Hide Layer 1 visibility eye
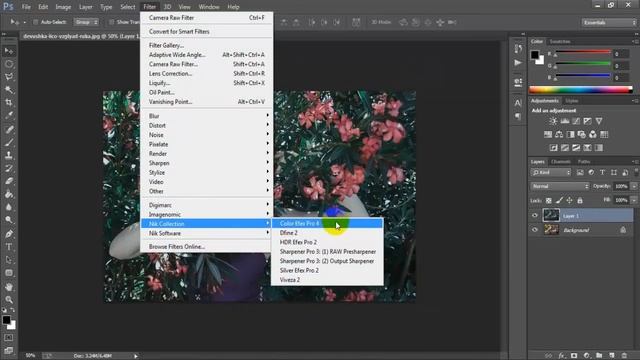 click(535, 216)
